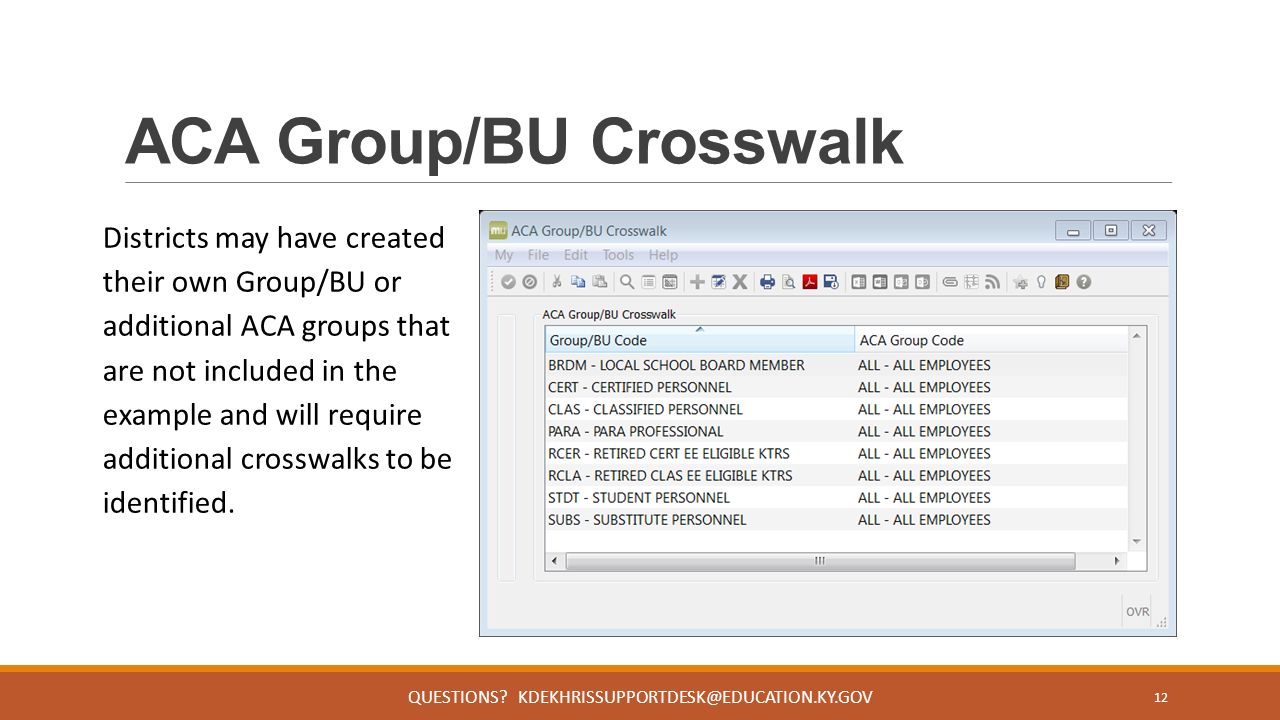The width and height of the screenshot is (1280, 720).
Task: Click the RSS-style Notify icon
Action: click(992, 282)
